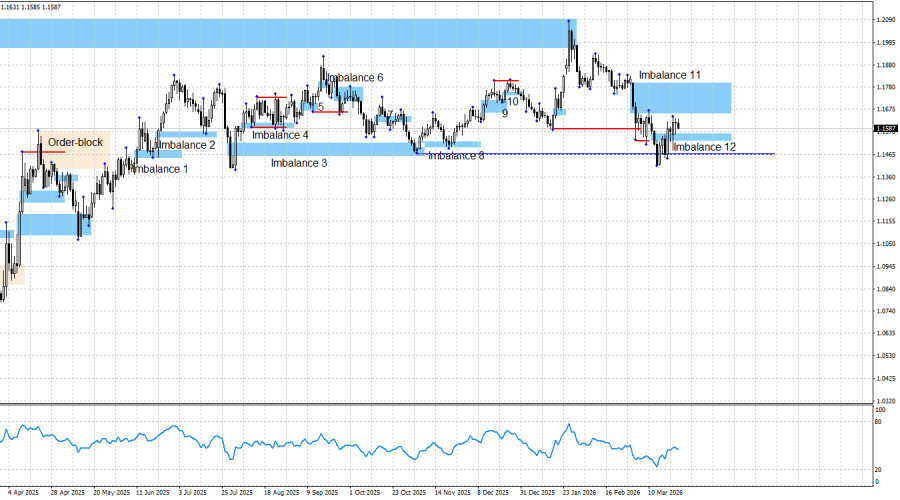
Task: Select the 4 Apr 2025 date on time axis
Action: [24, 492]
